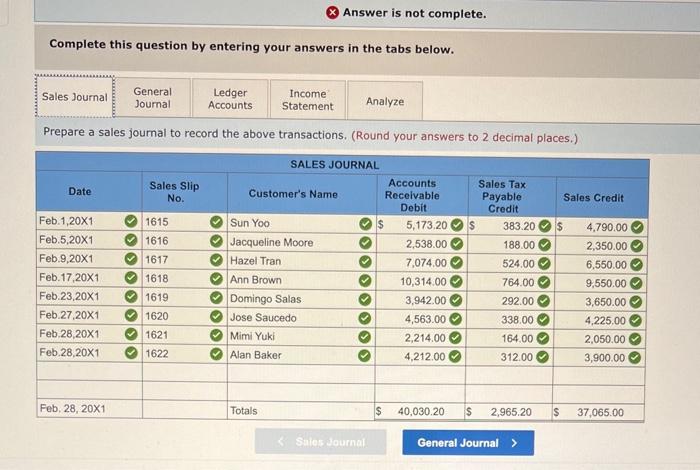The image size is (700, 470).
Task: Click green check beside 9,550.00 sales credit
Action: [x=636, y=283]
